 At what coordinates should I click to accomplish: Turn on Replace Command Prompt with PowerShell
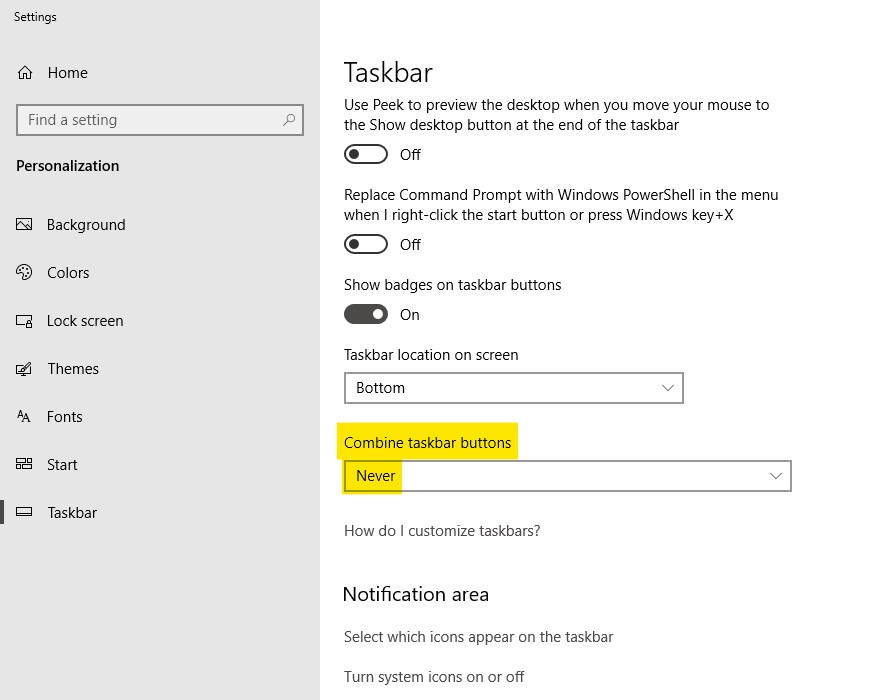coord(365,244)
